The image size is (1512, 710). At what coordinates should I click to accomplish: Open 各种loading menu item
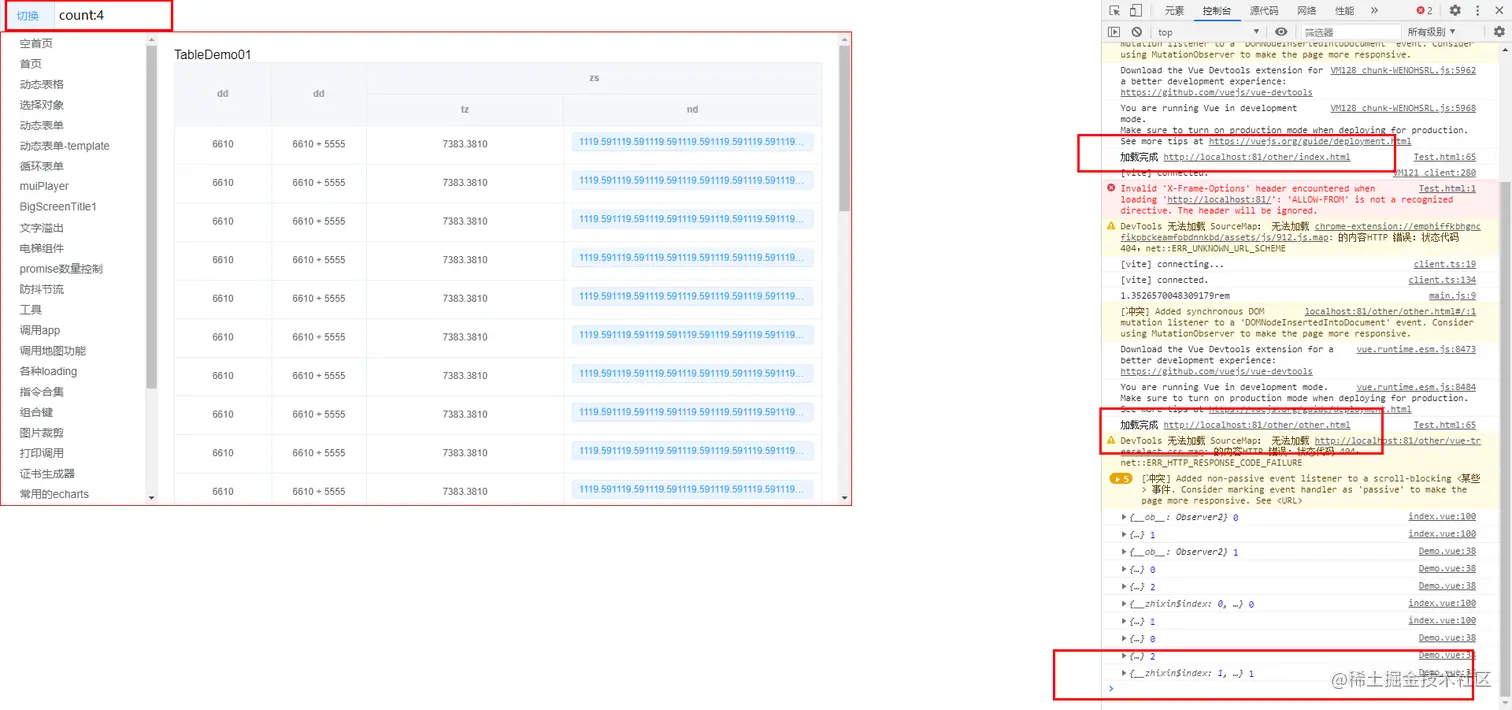[48, 371]
